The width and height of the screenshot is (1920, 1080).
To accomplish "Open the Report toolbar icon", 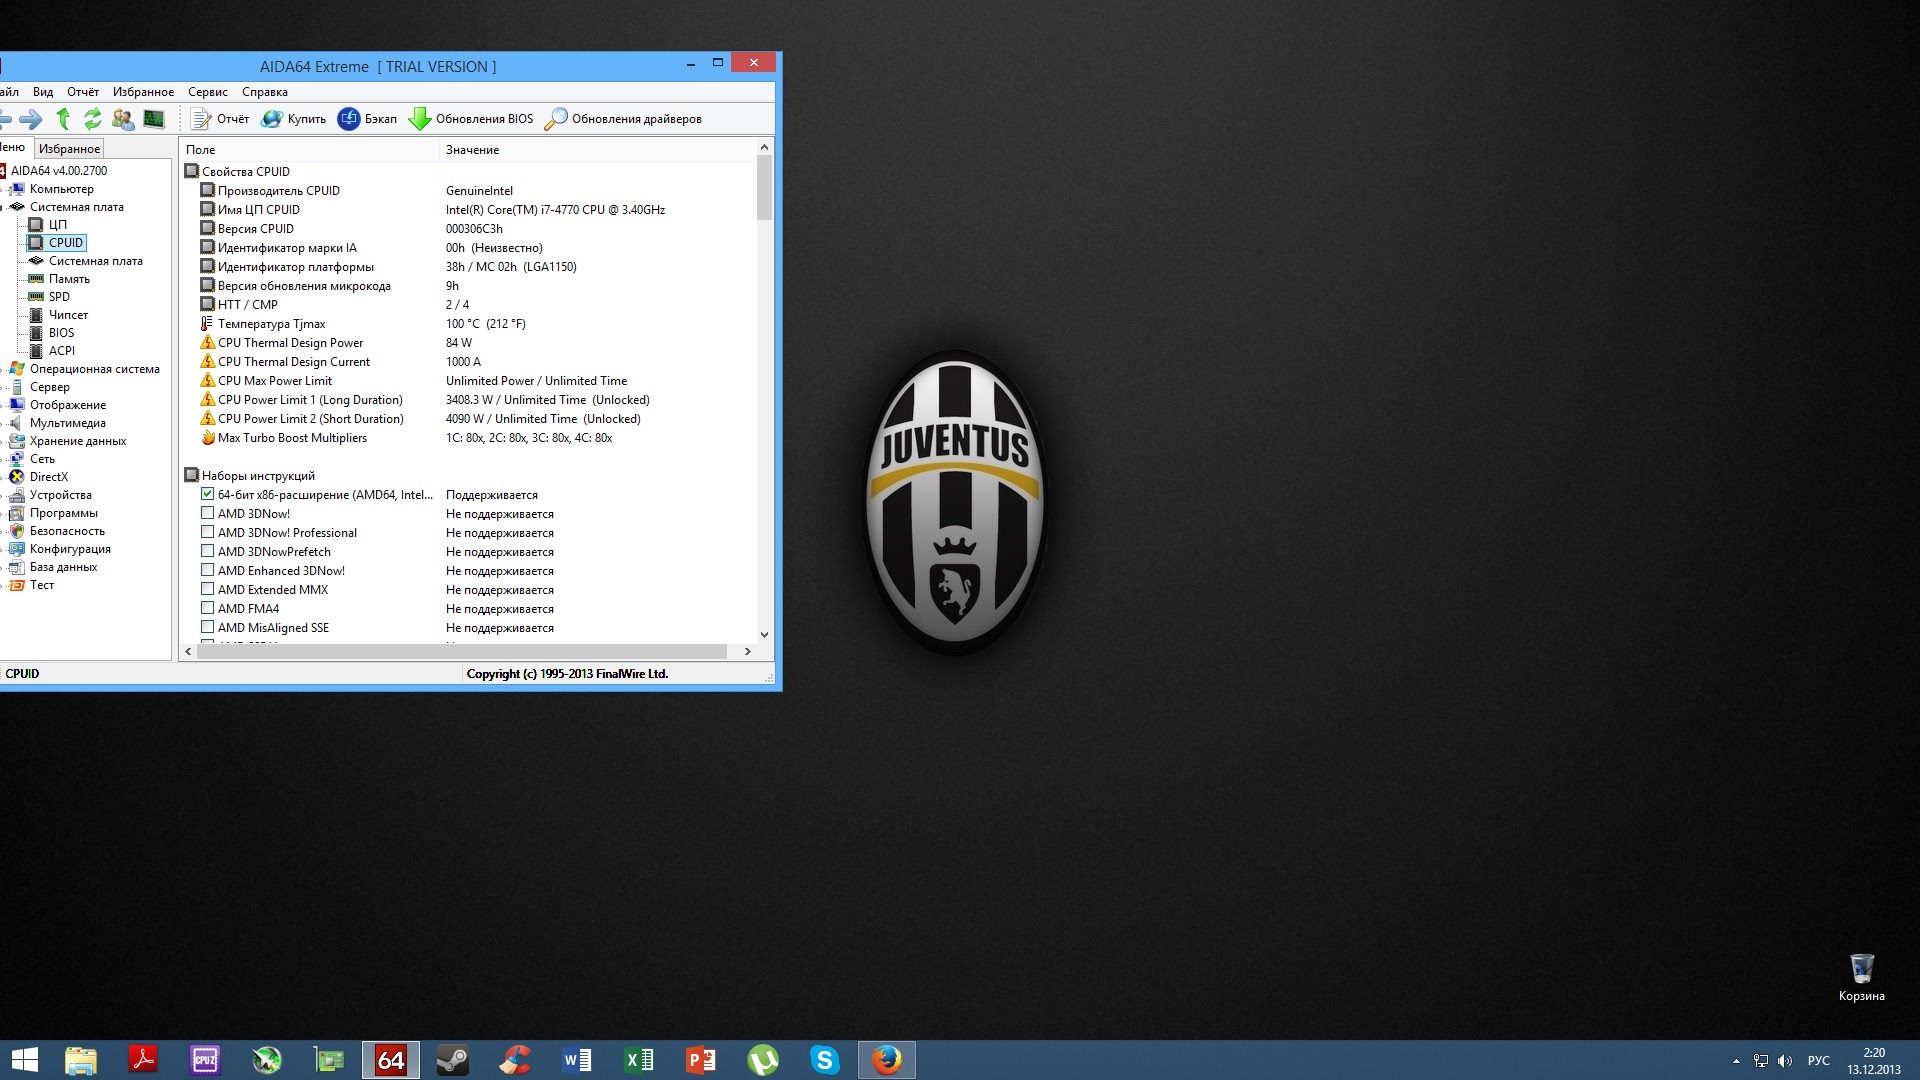I will (x=201, y=119).
